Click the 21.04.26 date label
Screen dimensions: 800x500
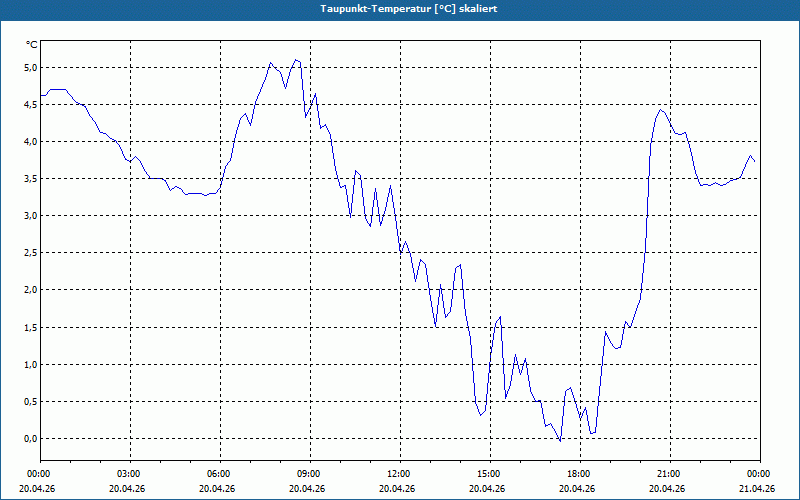(757, 489)
